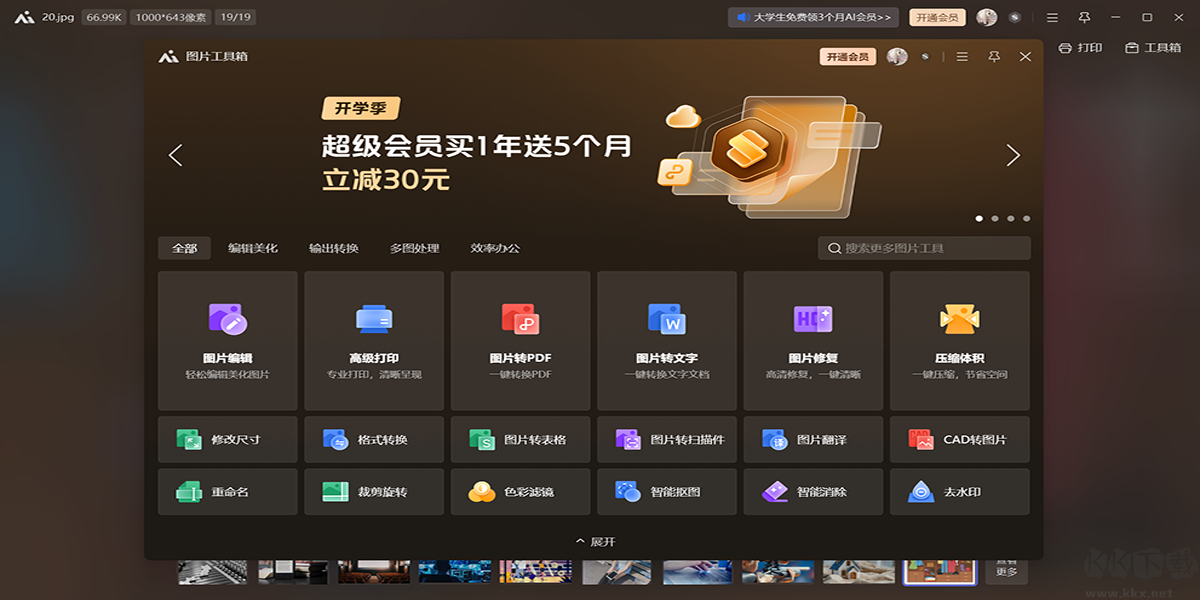Open the 裁剪旋转 tool
The height and width of the screenshot is (600, 1200).
374,491
